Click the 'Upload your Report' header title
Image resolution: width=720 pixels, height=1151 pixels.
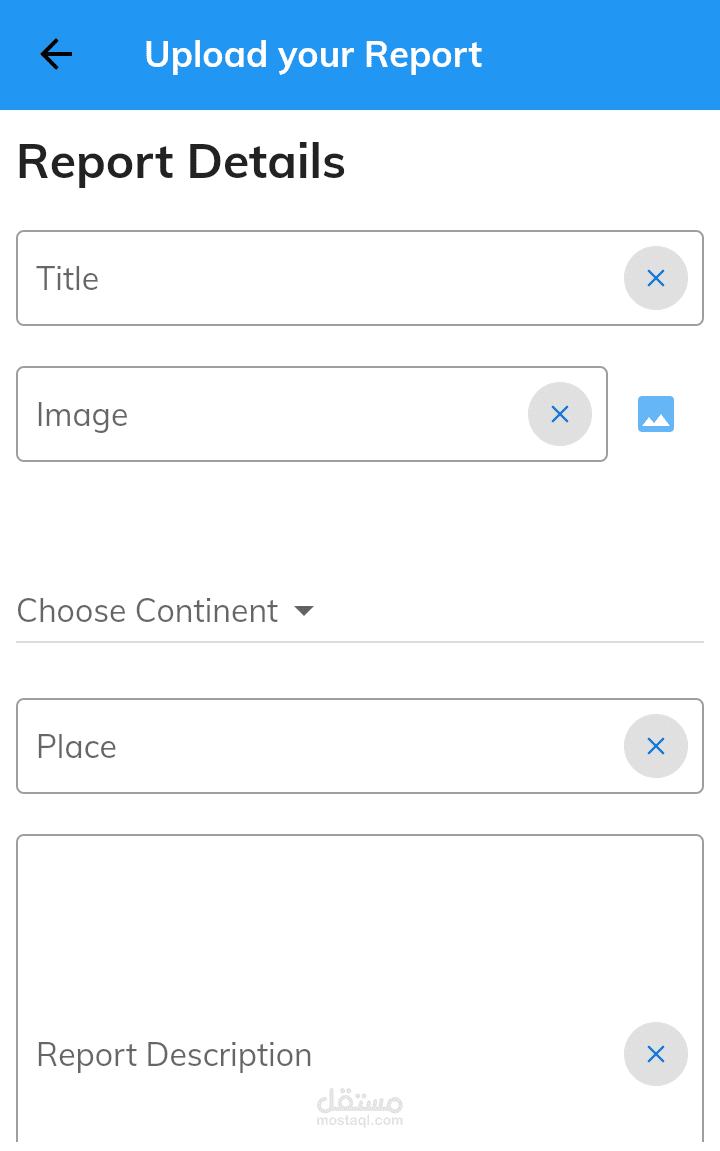pyautogui.click(x=313, y=55)
